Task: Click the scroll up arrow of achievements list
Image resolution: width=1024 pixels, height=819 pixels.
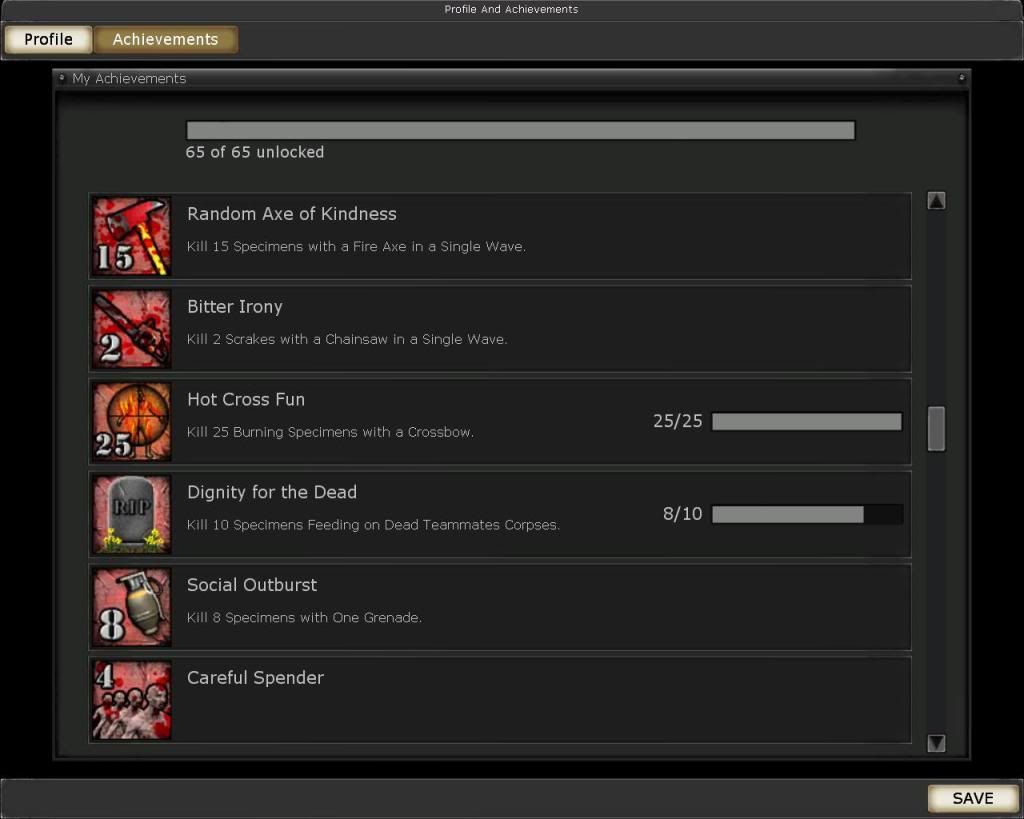Action: tap(936, 201)
